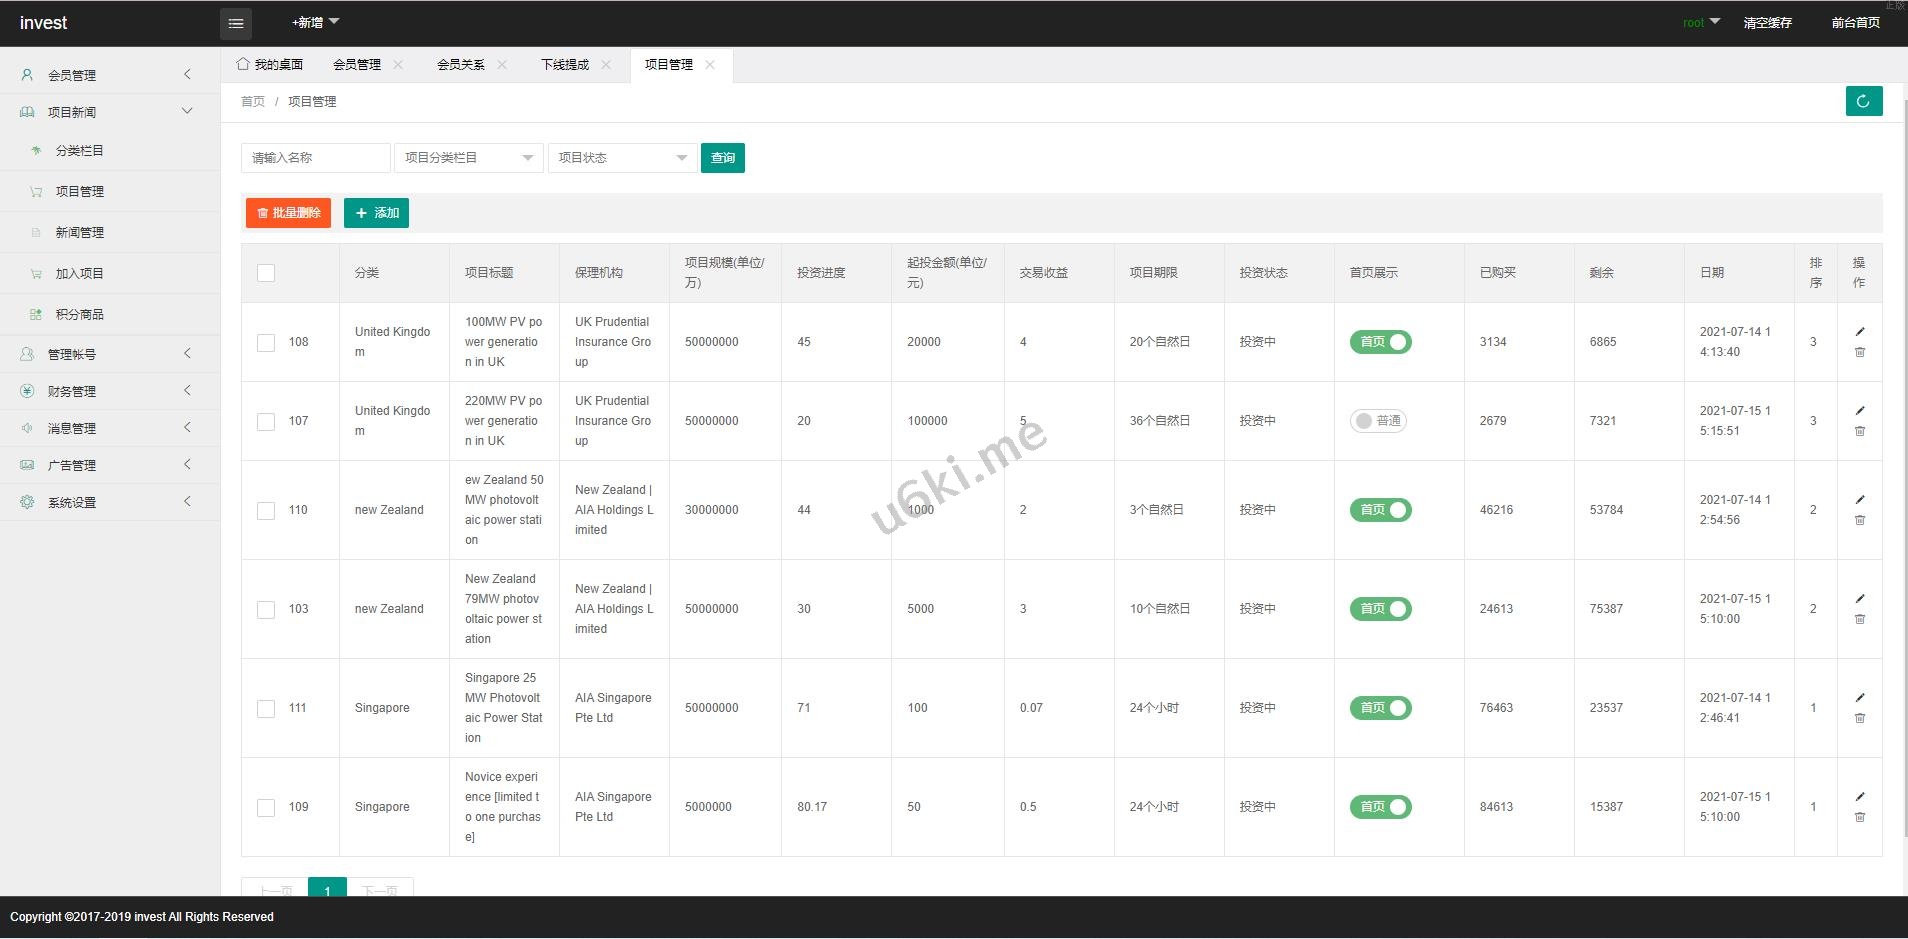This screenshot has height=939, width=1908.
Task: Click edit pencil icon for row 111
Action: [x=1860, y=697]
